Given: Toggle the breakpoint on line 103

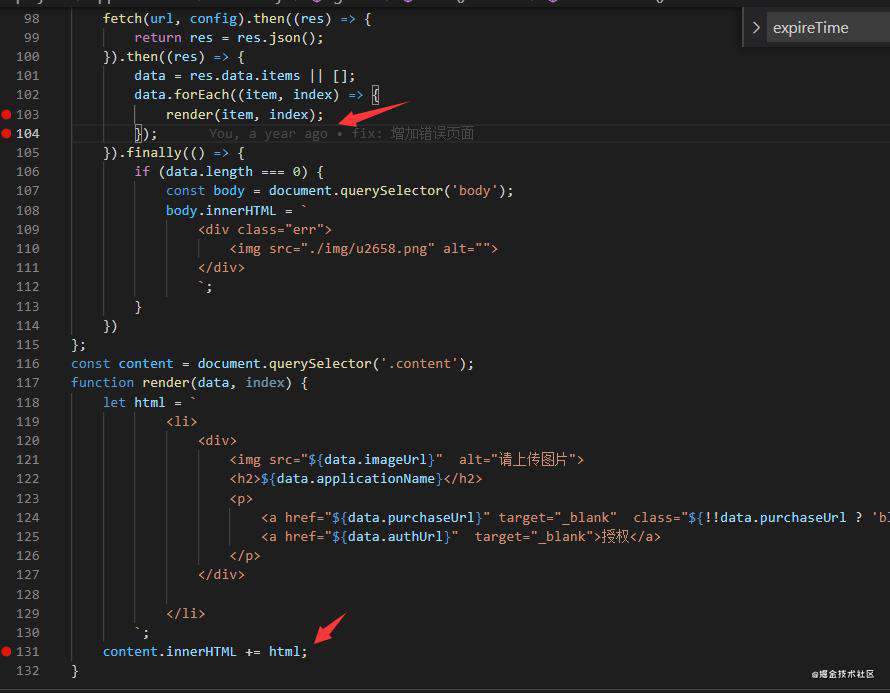Looking at the screenshot, I should [6, 115].
